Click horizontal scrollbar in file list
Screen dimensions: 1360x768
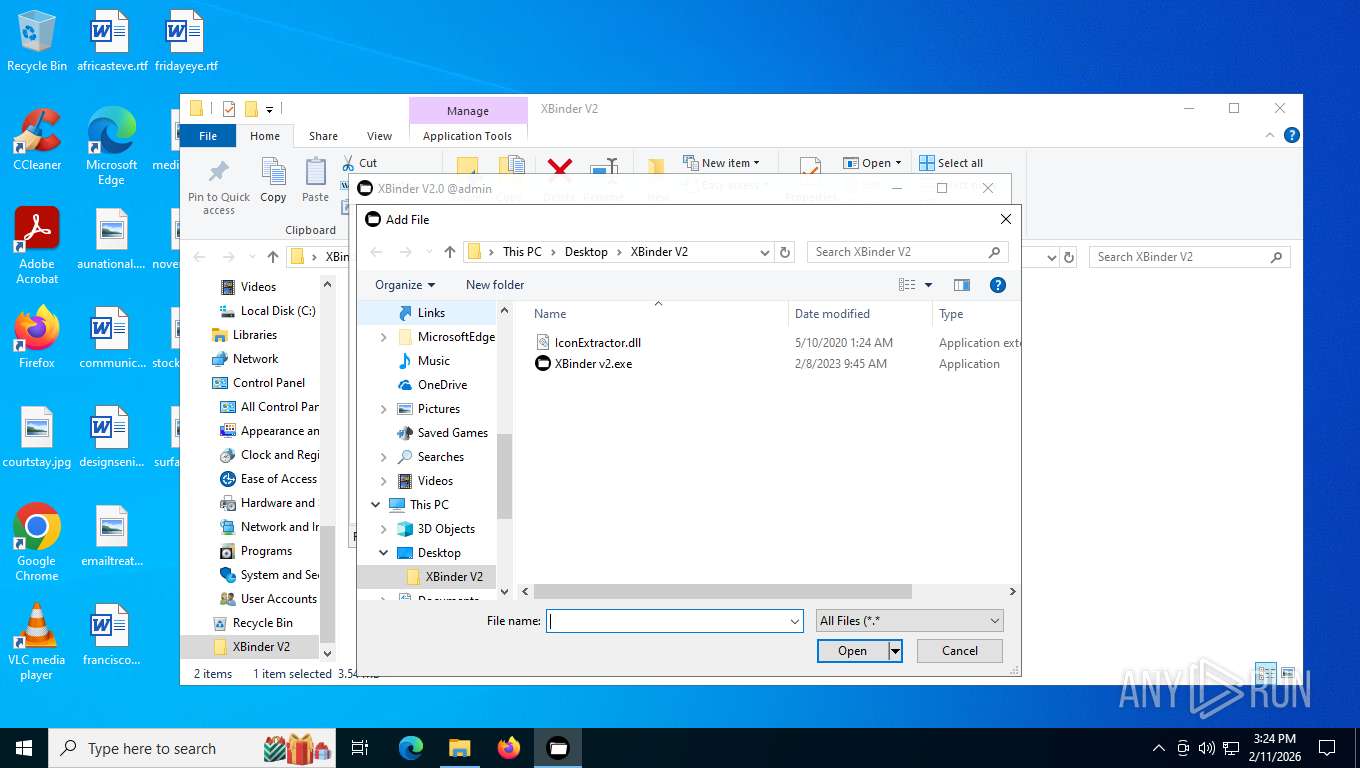(723, 592)
